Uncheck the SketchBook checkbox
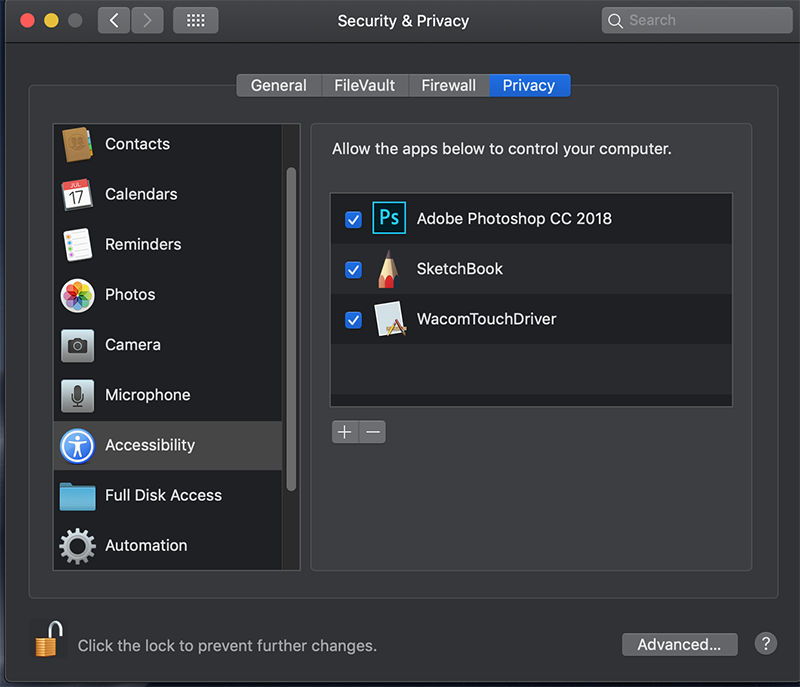 point(353,270)
